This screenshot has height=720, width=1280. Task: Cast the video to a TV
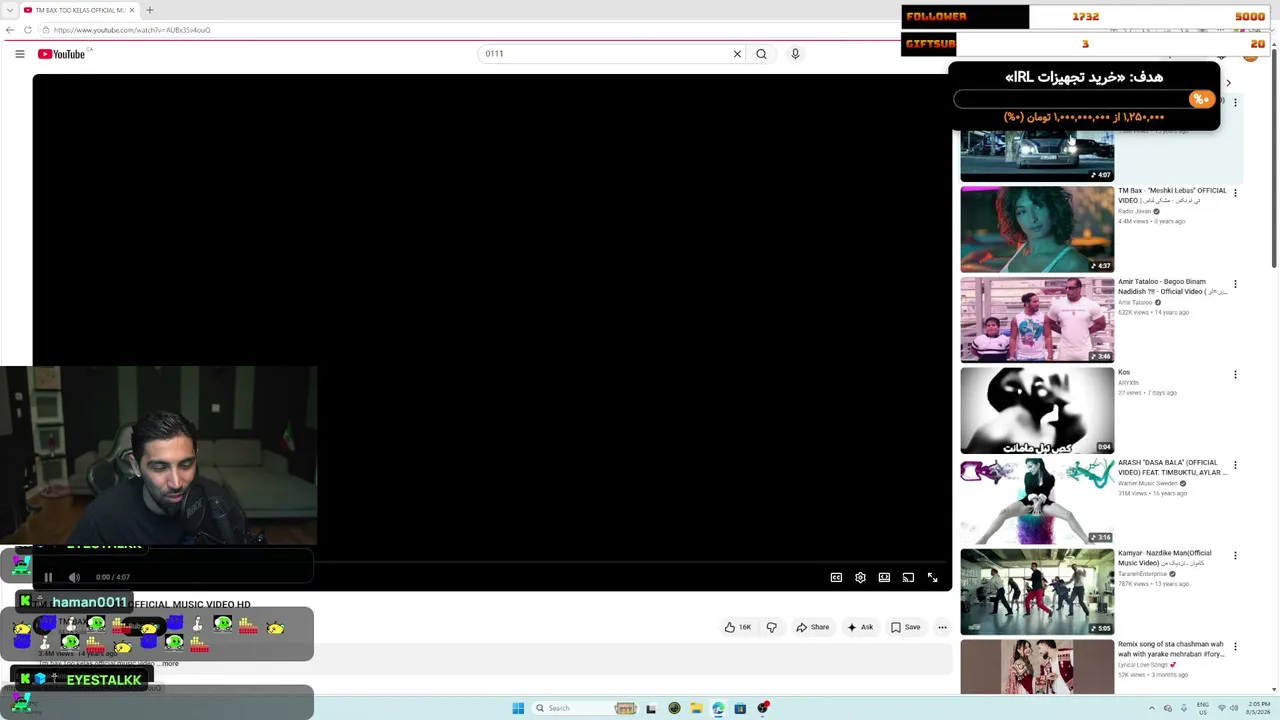click(908, 577)
